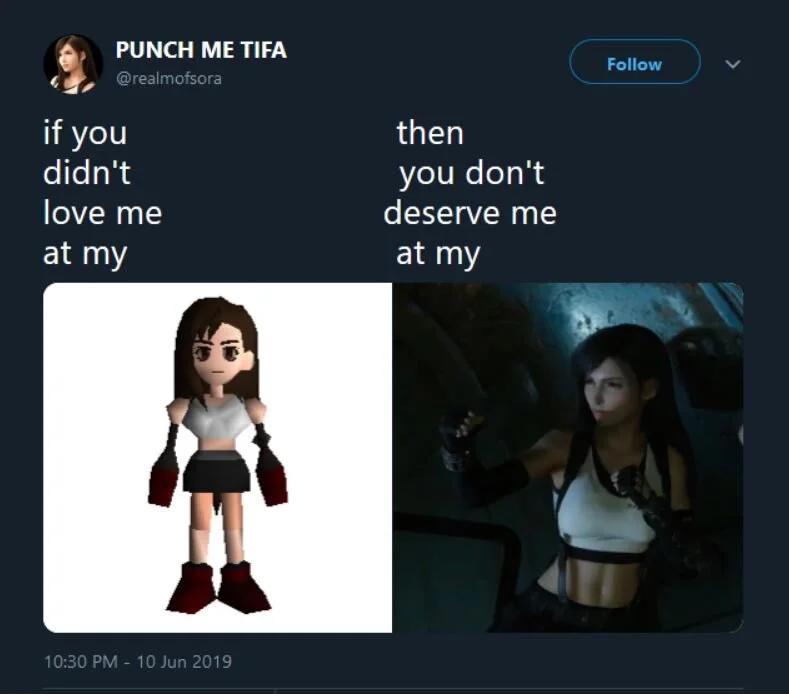Click the 'you don't' tweet line
The width and height of the screenshot is (789, 699).
[x=471, y=174]
